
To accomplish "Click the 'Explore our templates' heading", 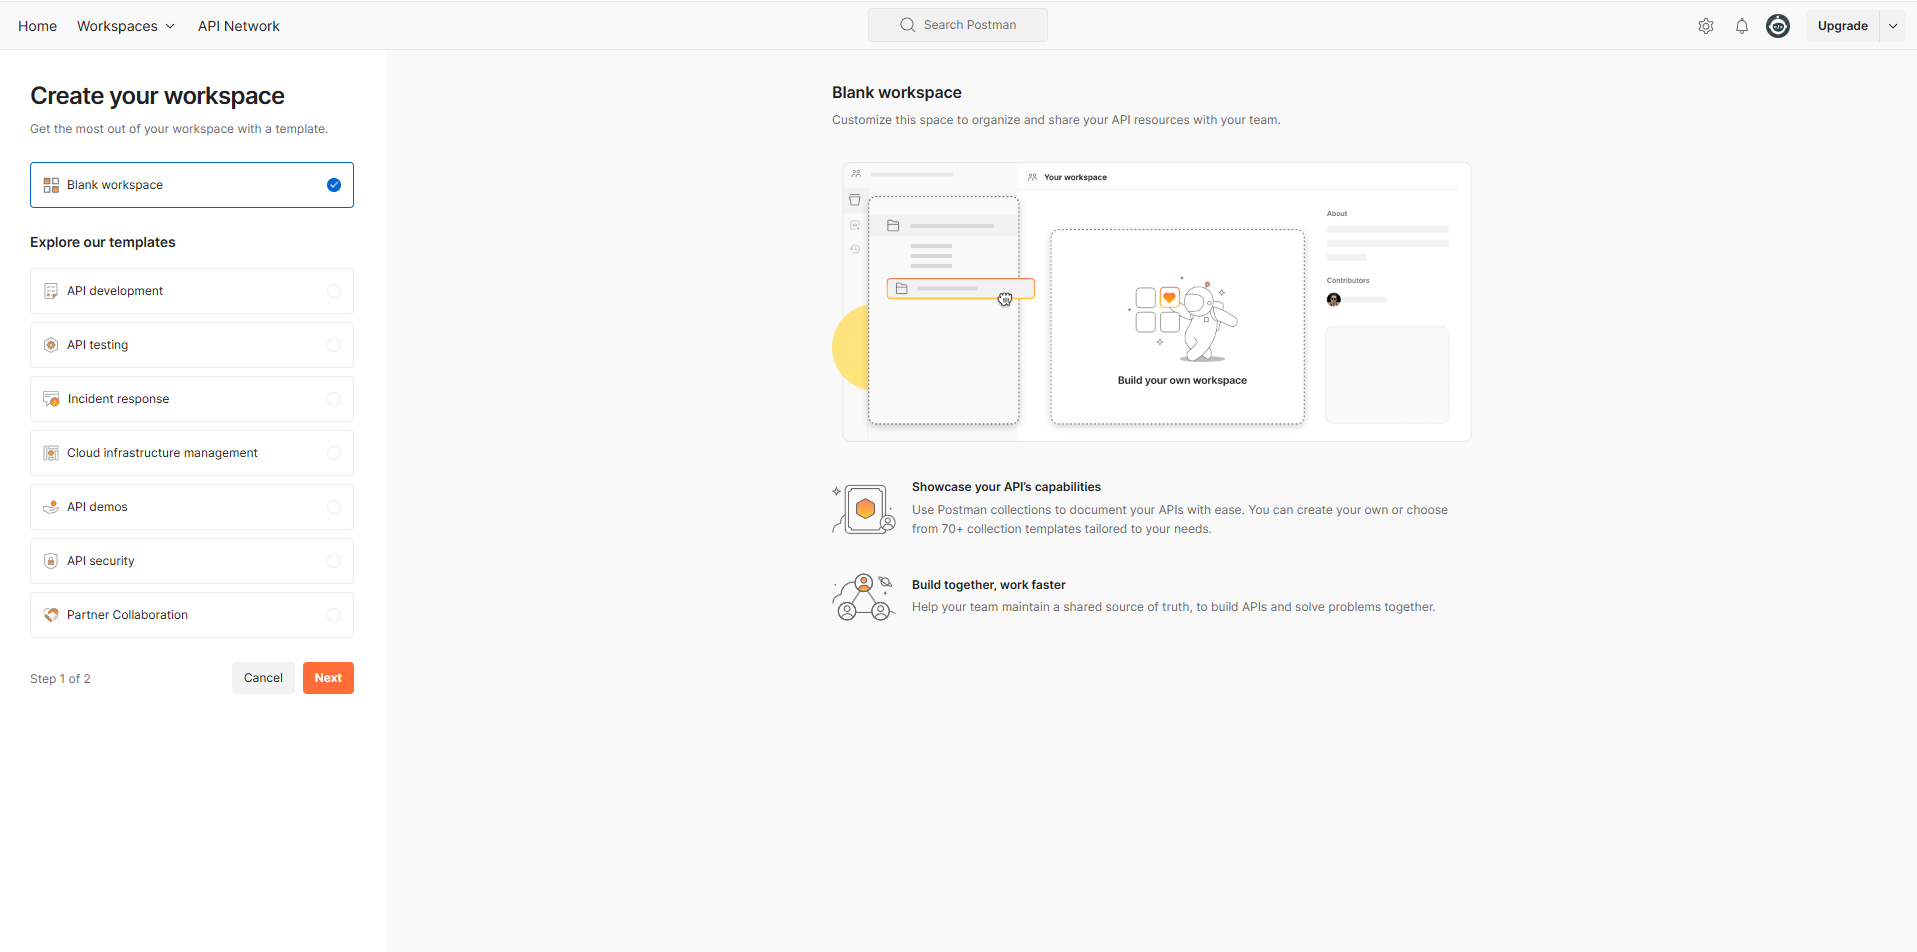I will coord(103,242).
